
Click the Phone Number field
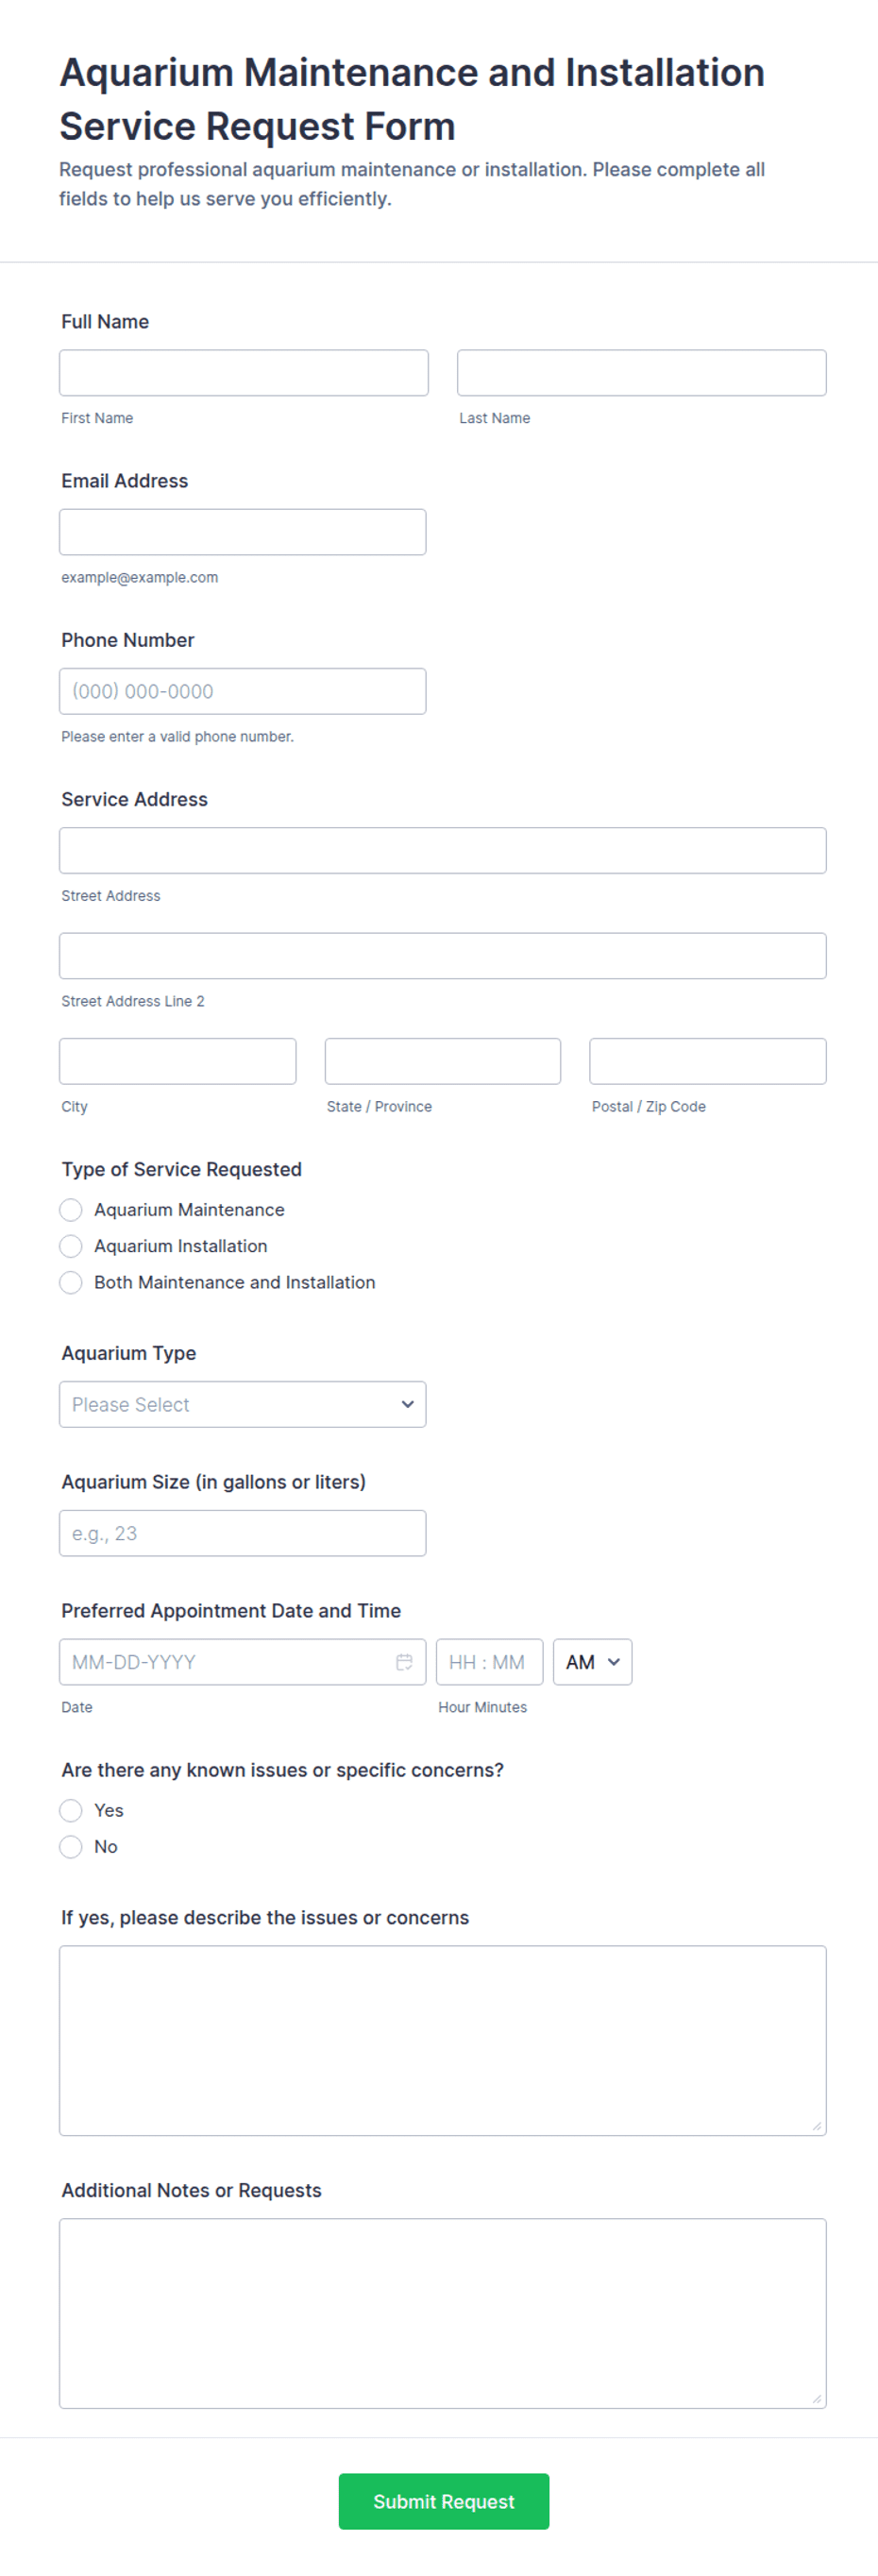pos(243,690)
